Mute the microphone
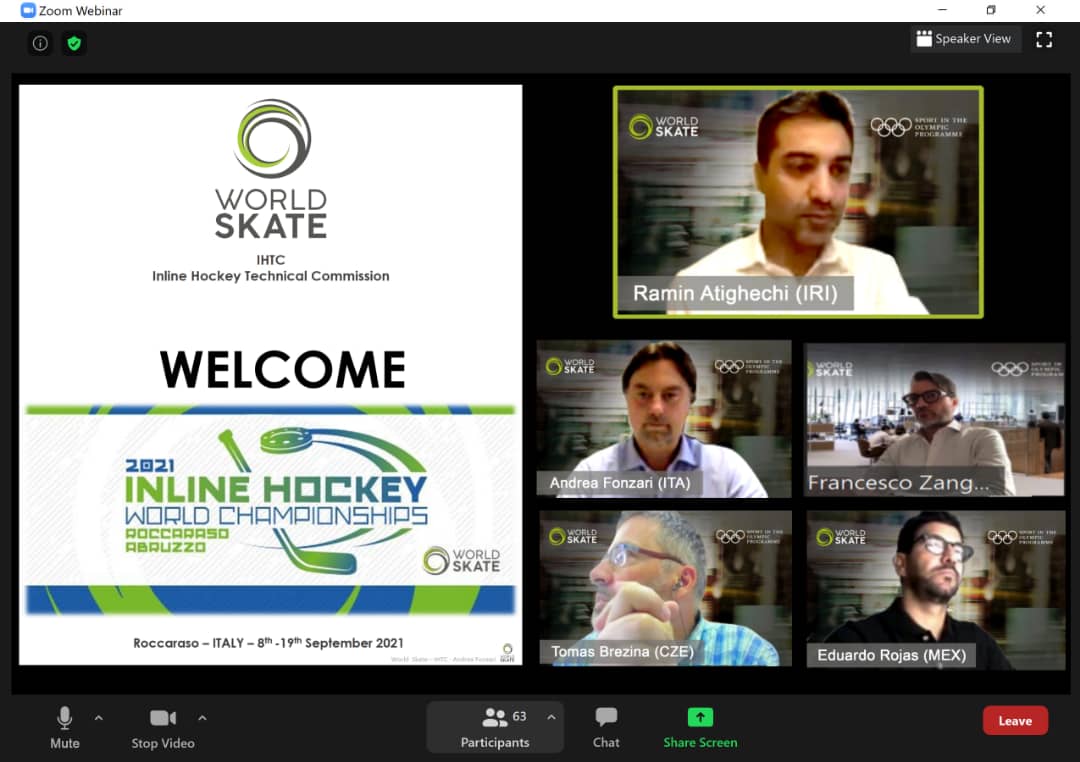This screenshot has width=1080, height=762. tap(65, 727)
